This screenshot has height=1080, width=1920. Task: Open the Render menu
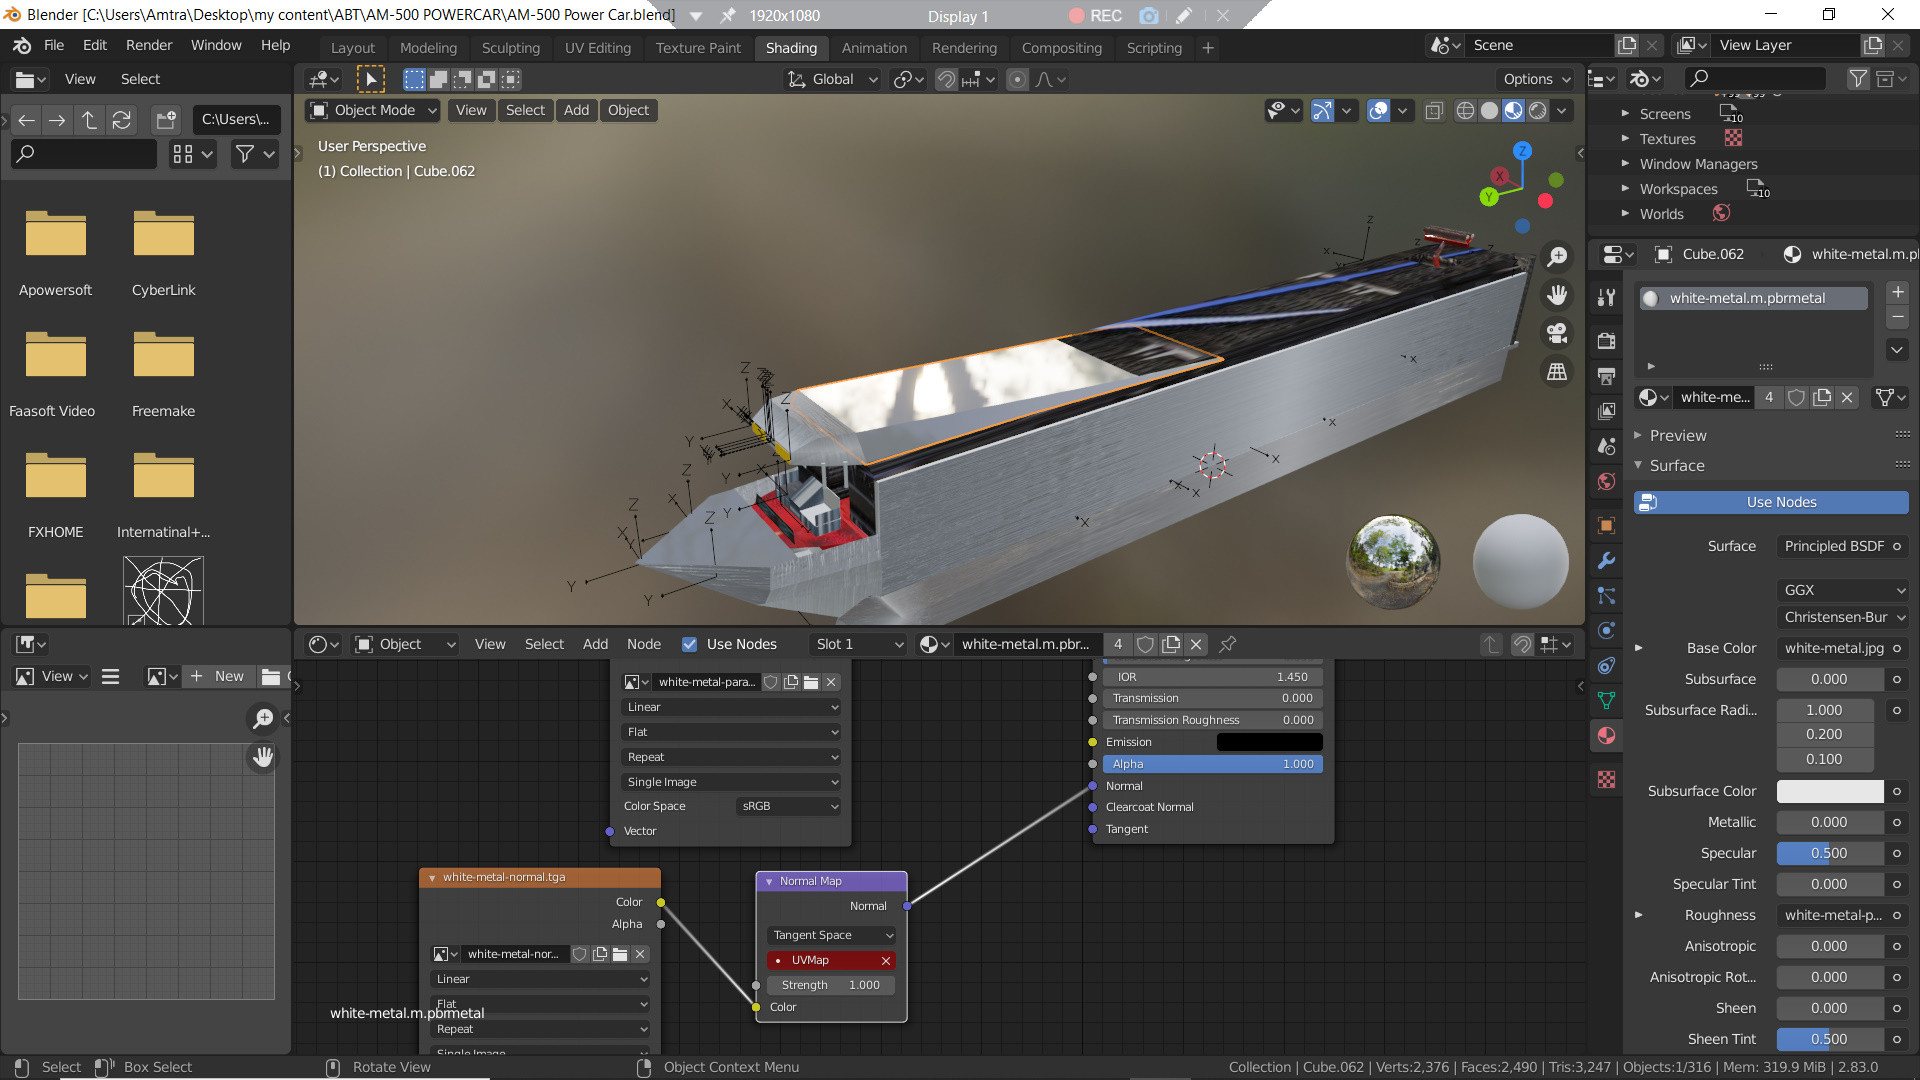(149, 45)
